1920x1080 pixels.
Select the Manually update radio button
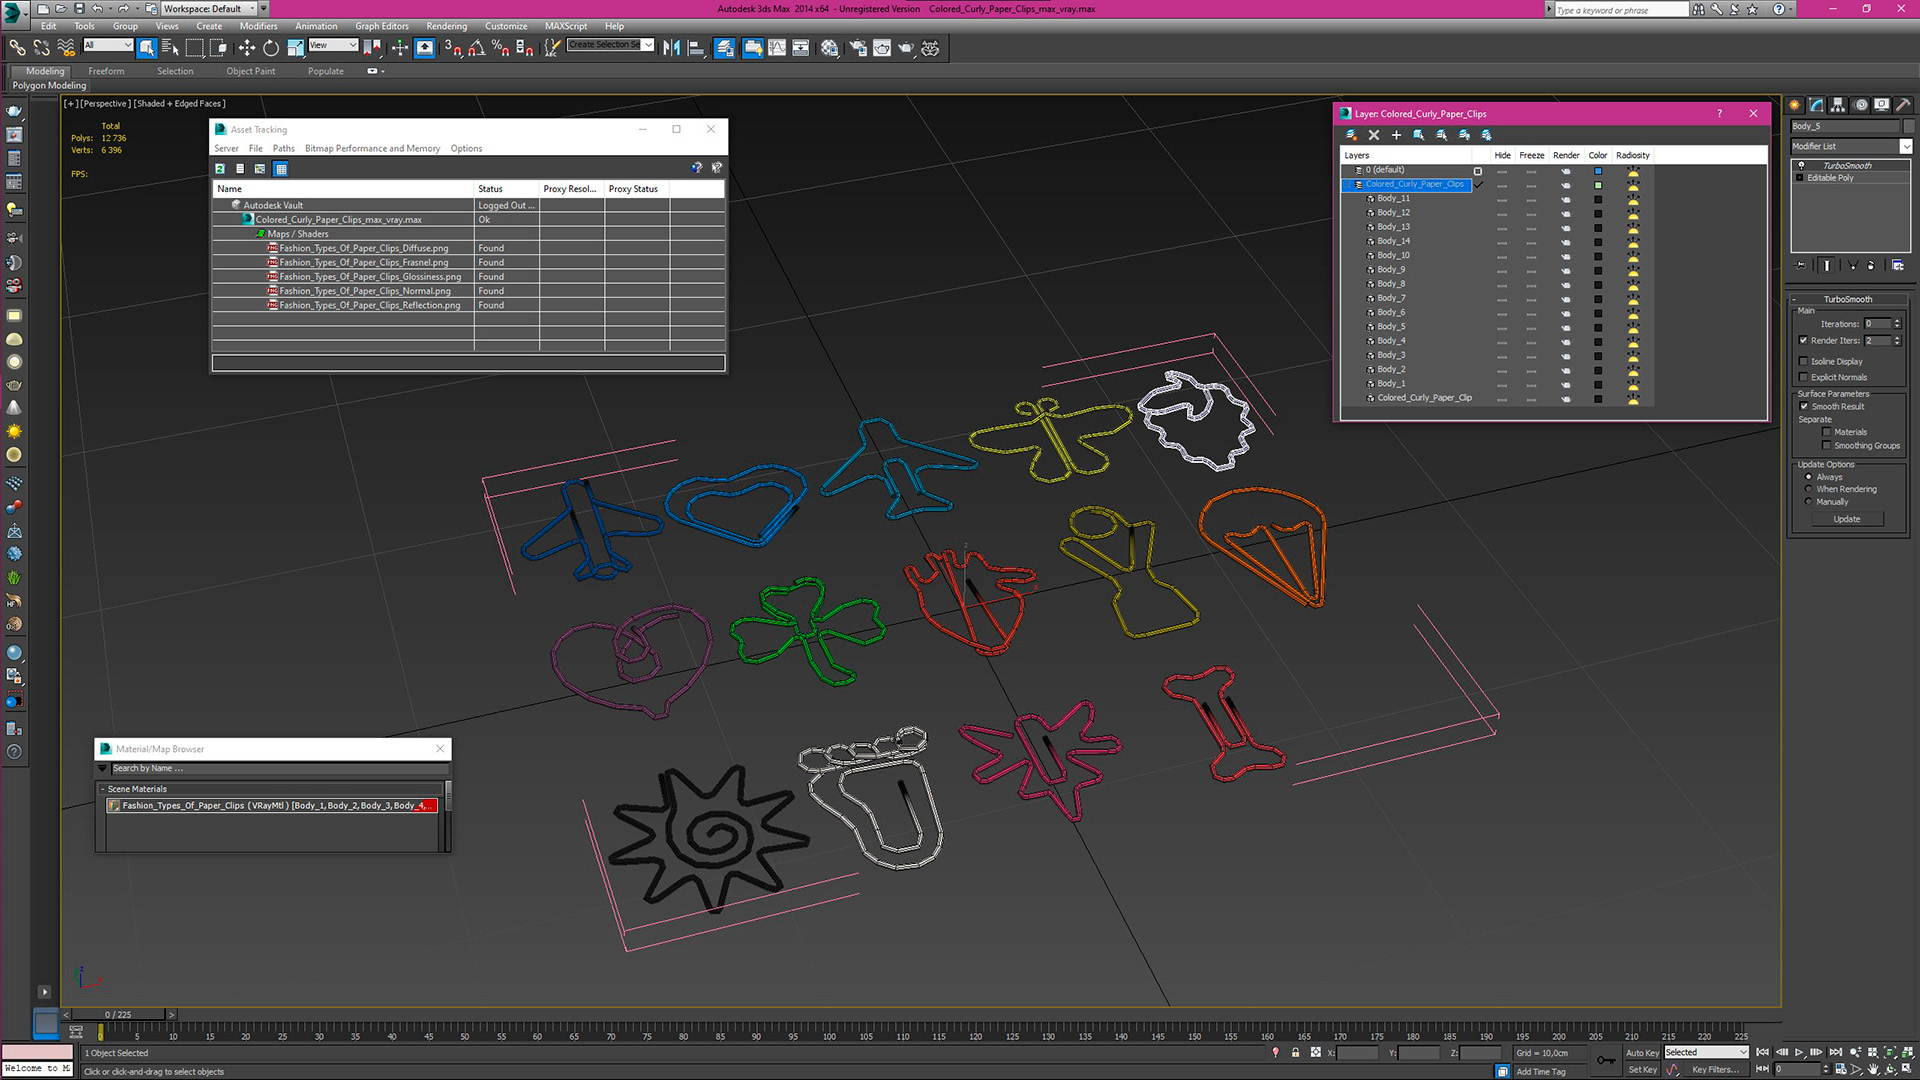click(x=1808, y=502)
